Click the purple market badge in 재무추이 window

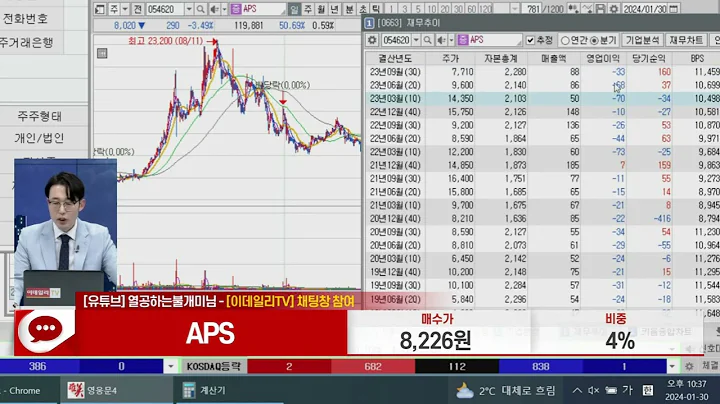coord(462,40)
